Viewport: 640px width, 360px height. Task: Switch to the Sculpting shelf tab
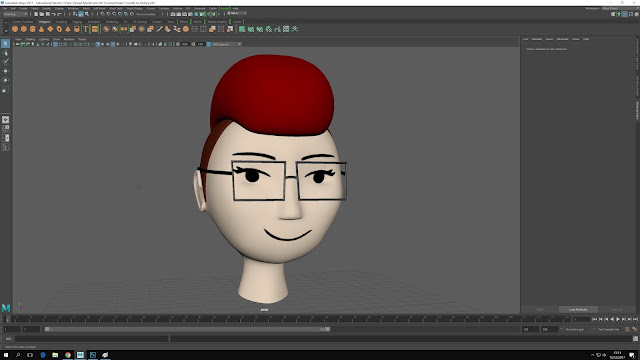(61, 22)
